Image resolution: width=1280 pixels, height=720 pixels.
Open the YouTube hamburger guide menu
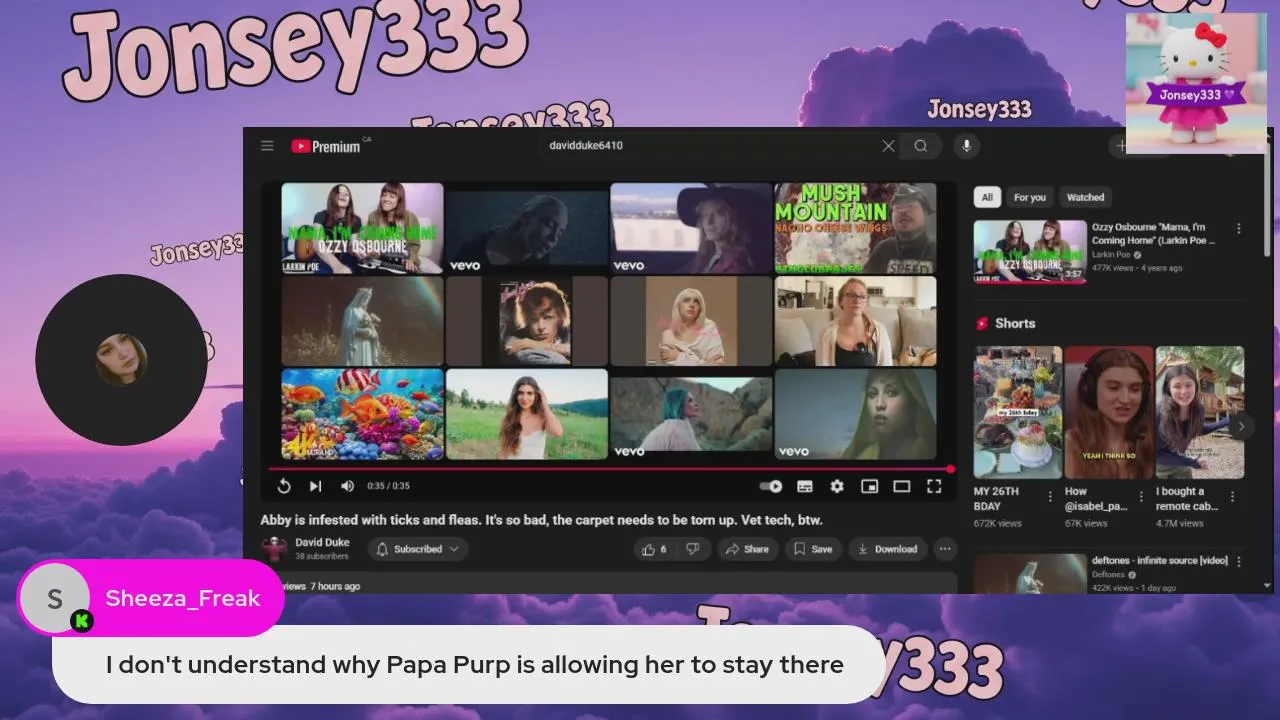tap(267, 146)
